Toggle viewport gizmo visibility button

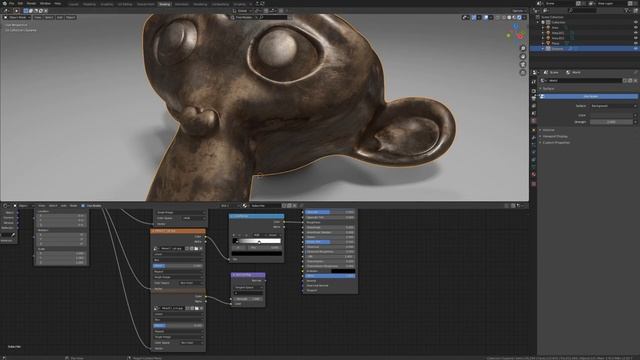coord(473,18)
